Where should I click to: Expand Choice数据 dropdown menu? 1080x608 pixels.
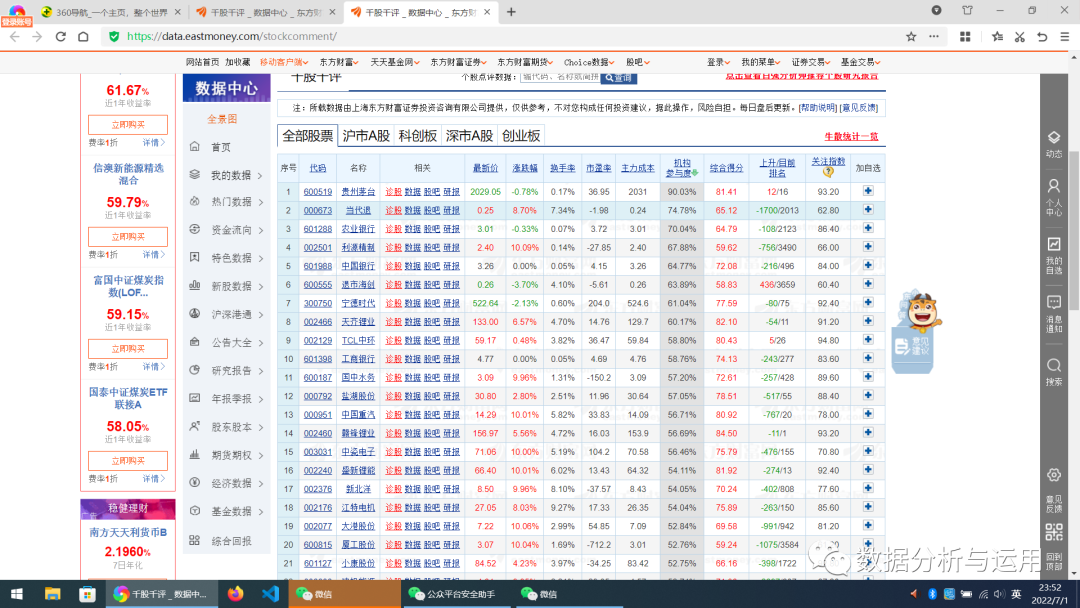pos(589,62)
